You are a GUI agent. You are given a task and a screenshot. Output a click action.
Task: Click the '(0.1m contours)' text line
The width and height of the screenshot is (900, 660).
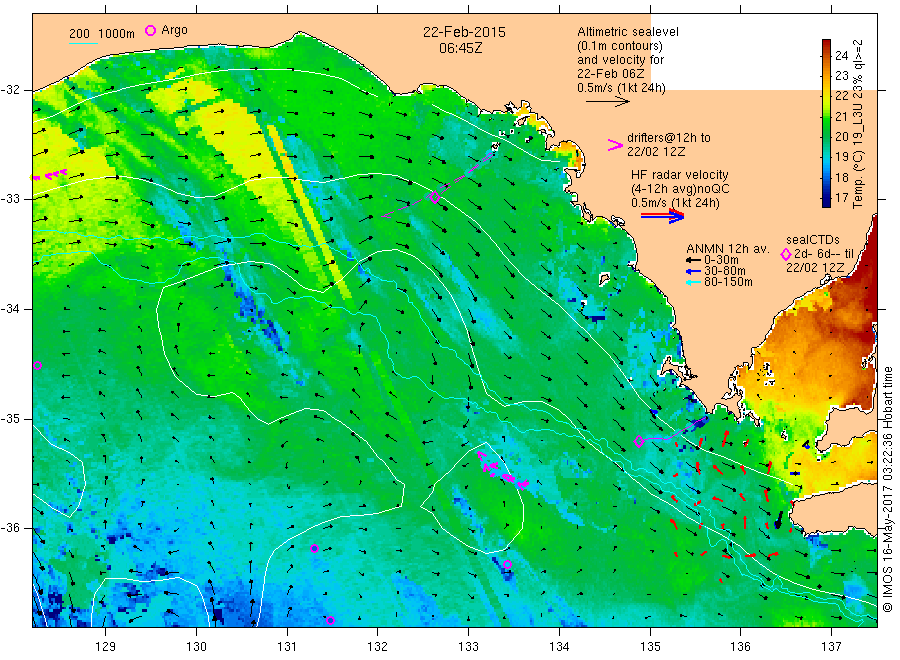tap(620, 46)
